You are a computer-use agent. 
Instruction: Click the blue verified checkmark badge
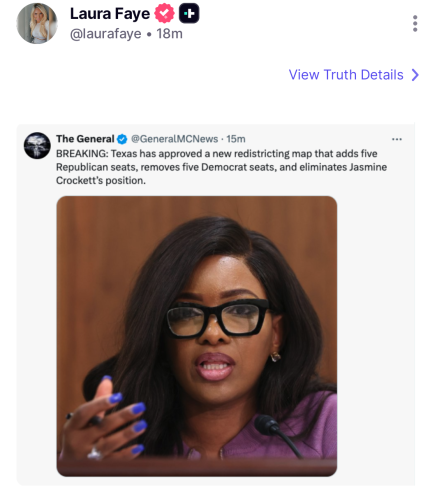[122, 139]
